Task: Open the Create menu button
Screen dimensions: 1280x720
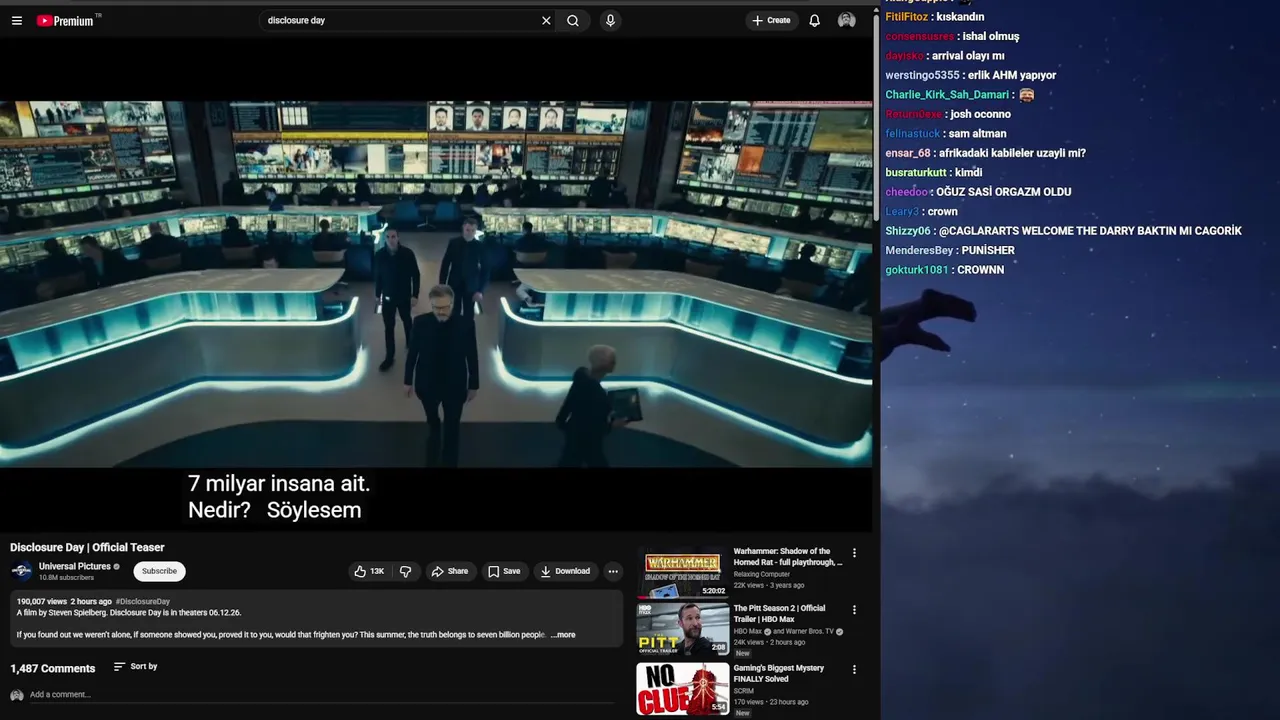Action: [771, 20]
